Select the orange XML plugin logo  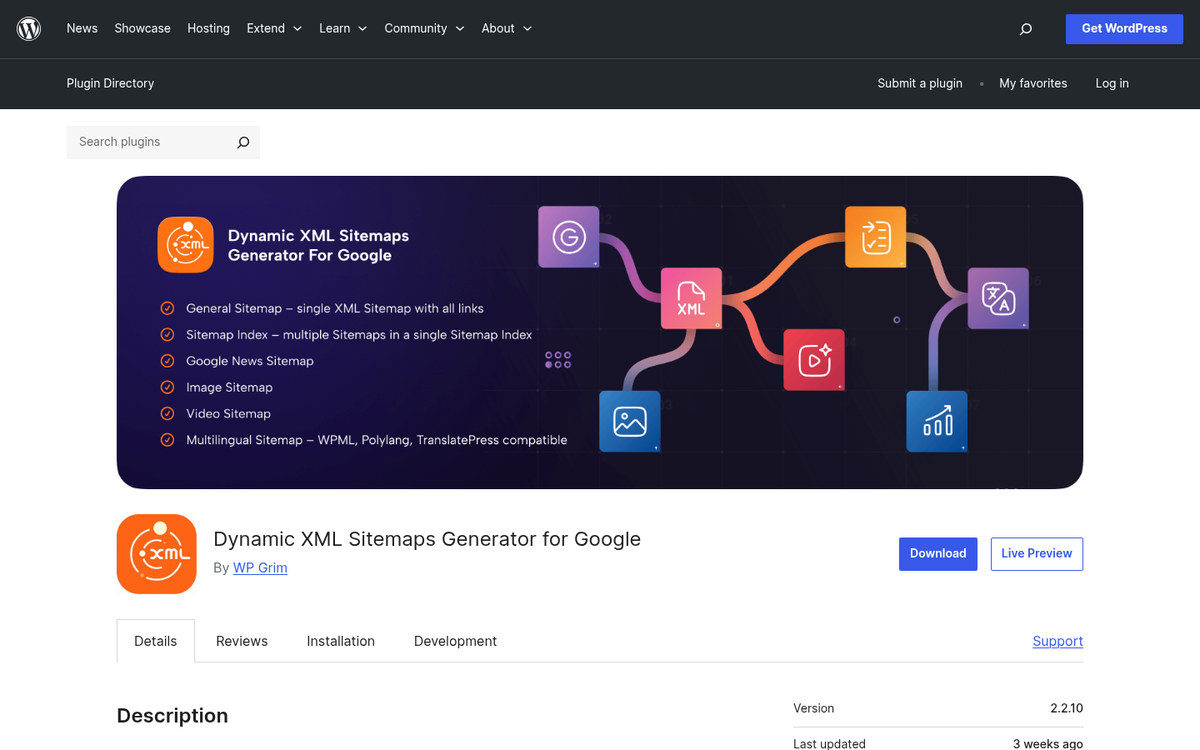pyautogui.click(x=156, y=553)
